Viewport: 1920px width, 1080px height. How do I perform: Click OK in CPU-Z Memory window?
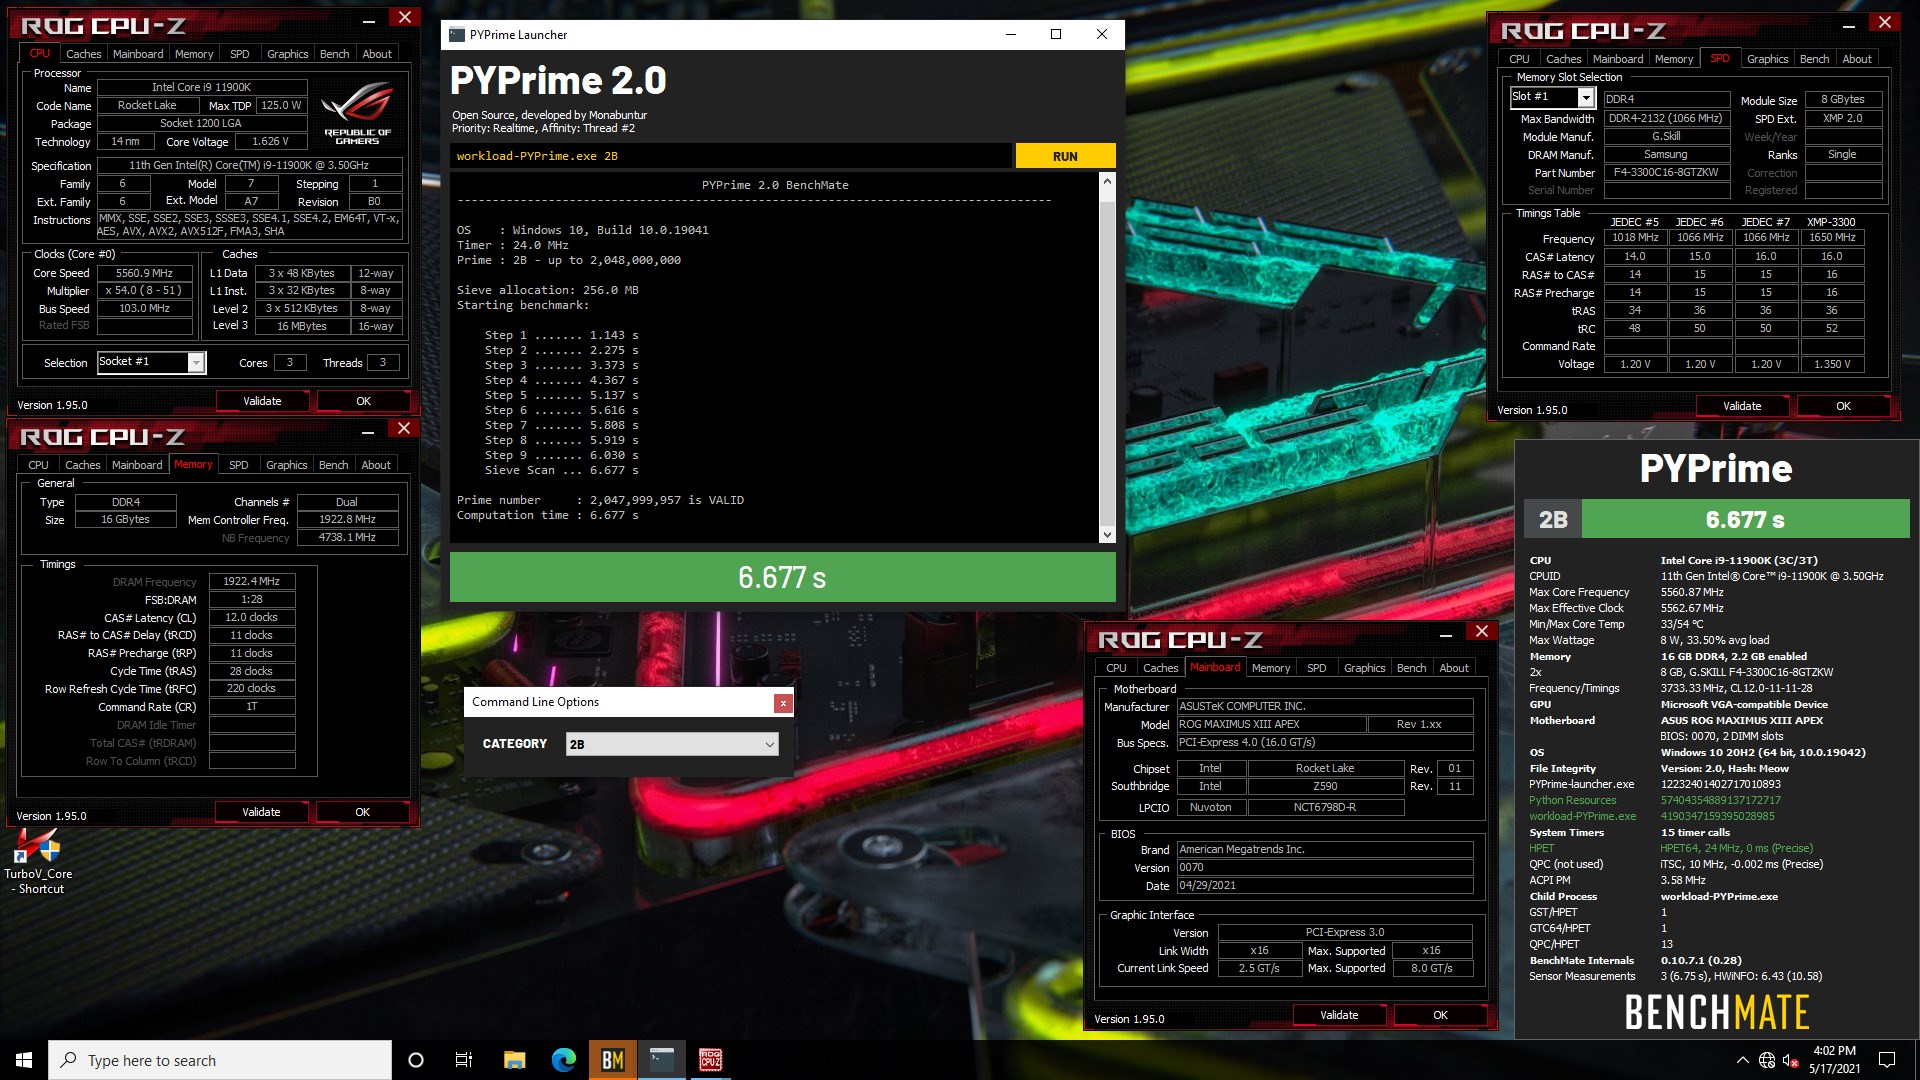[x=363, y=812]
